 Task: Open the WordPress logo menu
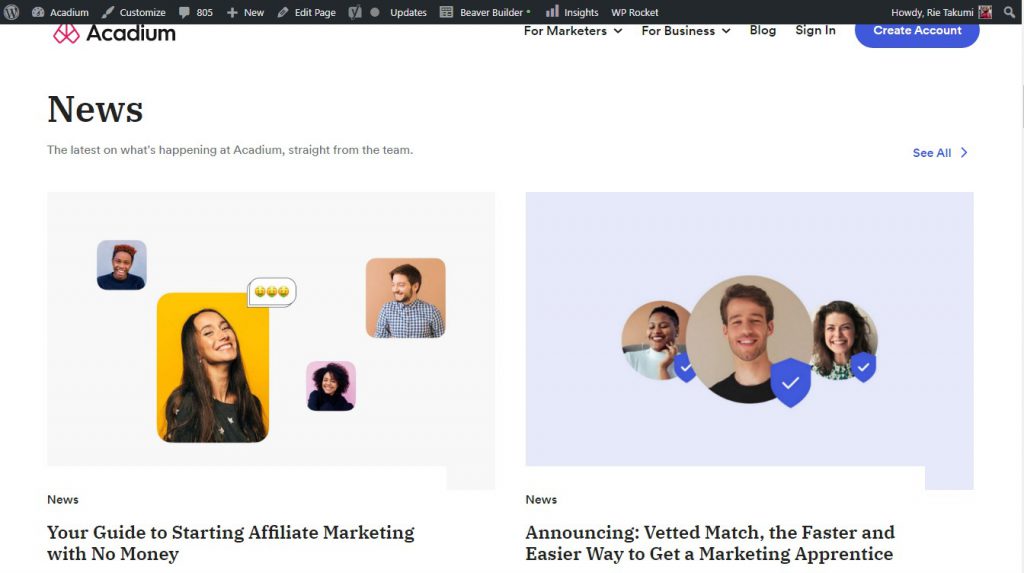pos(12,12)
